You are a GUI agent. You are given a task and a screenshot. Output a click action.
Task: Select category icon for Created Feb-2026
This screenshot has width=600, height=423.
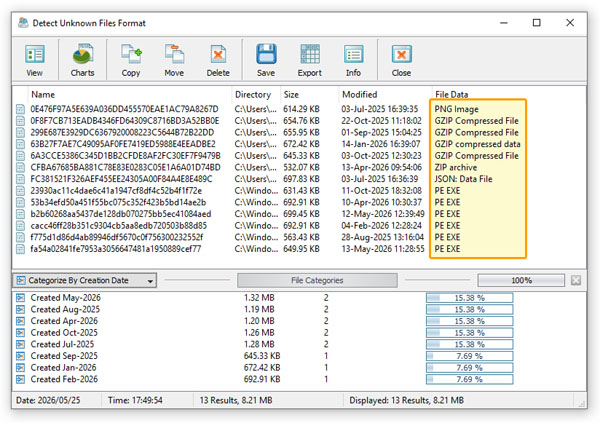click(20, 379)
